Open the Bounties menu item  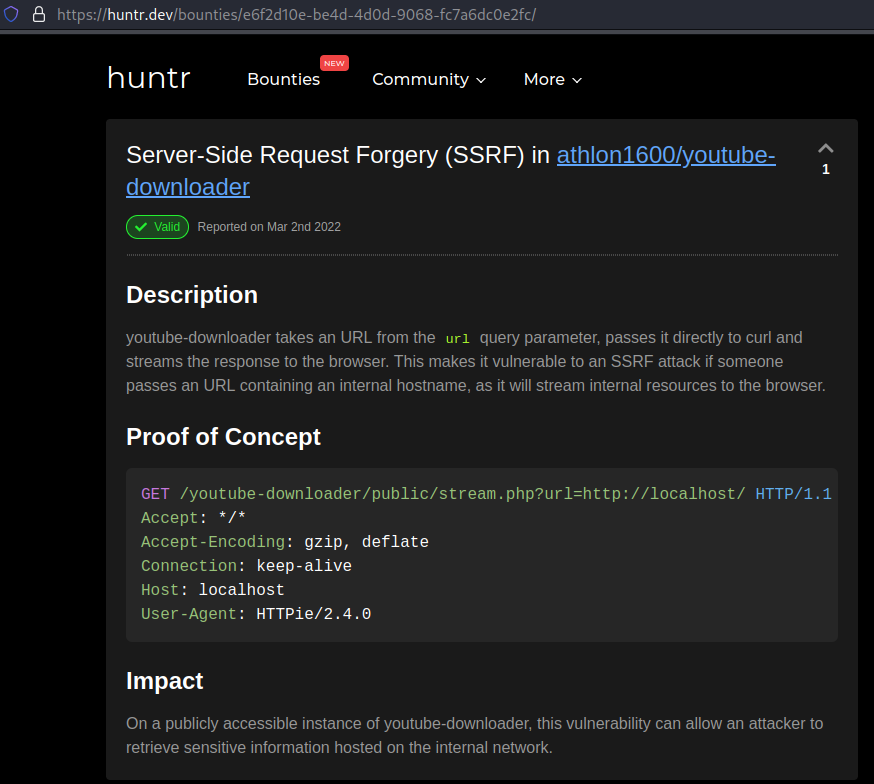point(284,79)
